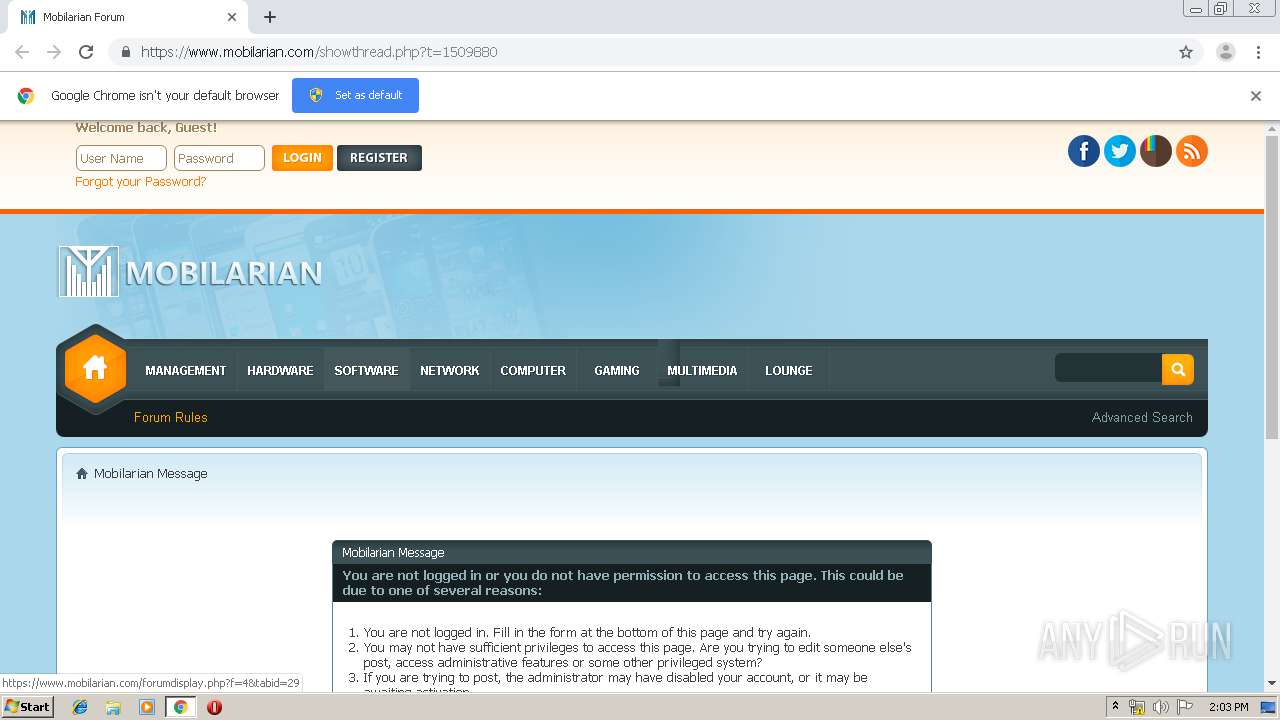1280x720 pixels.
Task: Bookmark this page with star icon
Action: click(1186, 52)
